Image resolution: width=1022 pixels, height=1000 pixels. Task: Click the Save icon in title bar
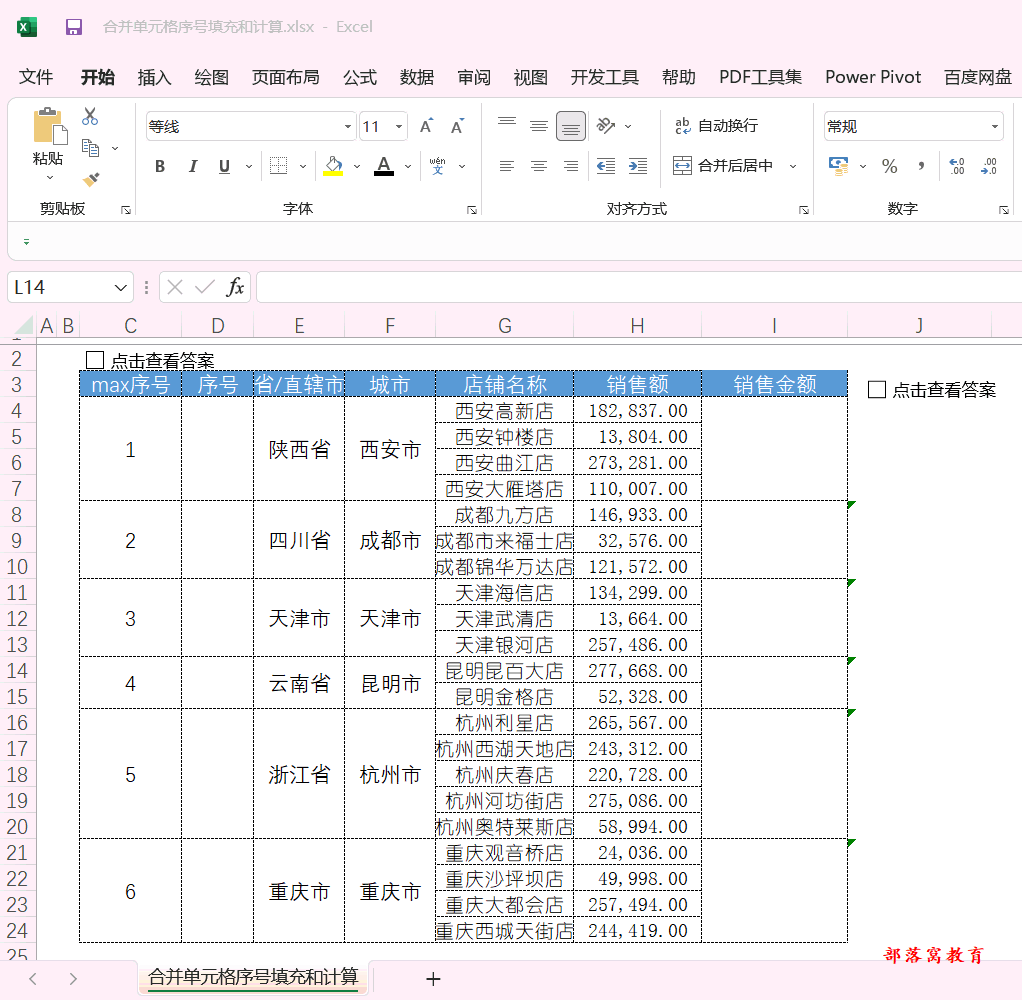(74, 27)
